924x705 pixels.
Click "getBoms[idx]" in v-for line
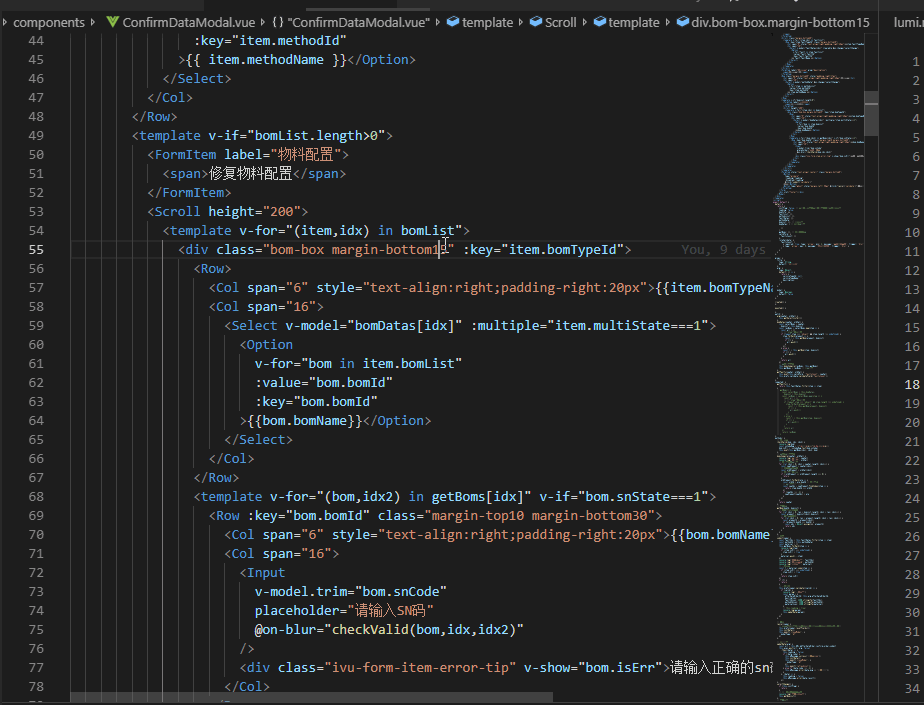click(477, 496)
